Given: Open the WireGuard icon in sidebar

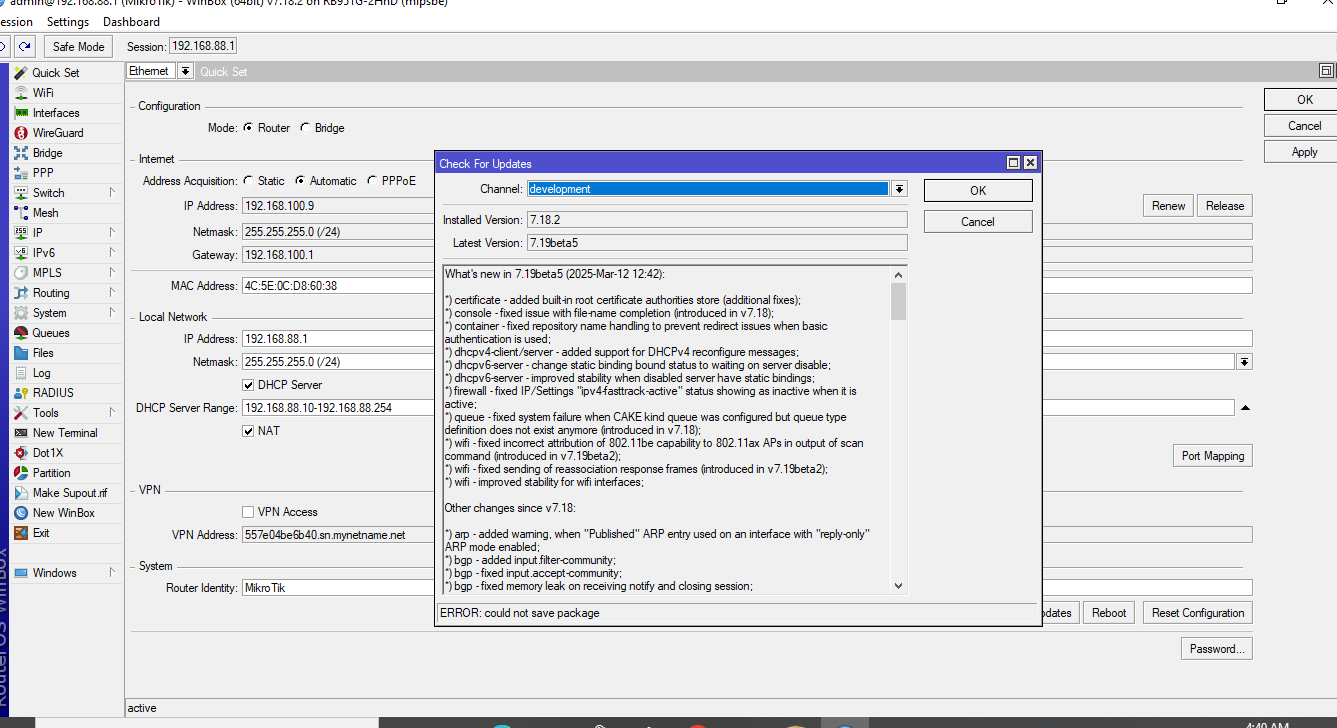Looking at the screenshot, I should [x=21, y=133].
